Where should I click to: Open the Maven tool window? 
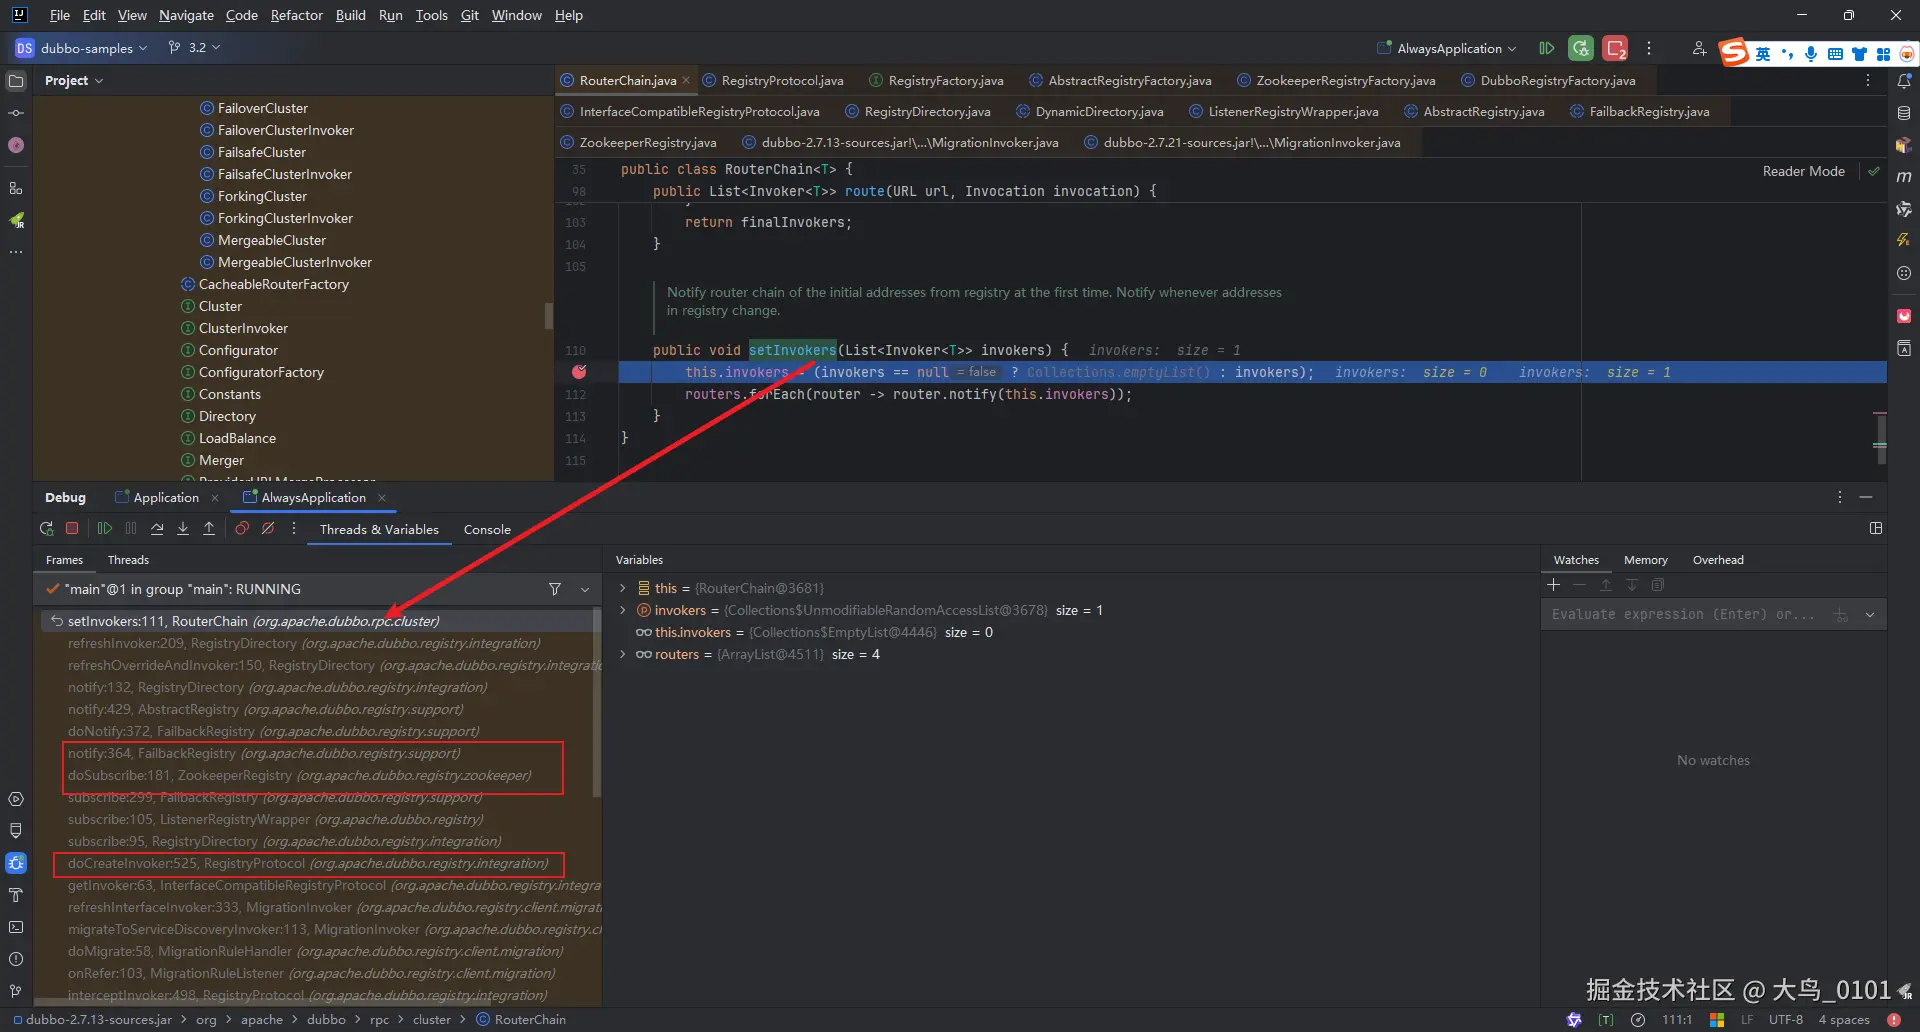[1904, 177]
